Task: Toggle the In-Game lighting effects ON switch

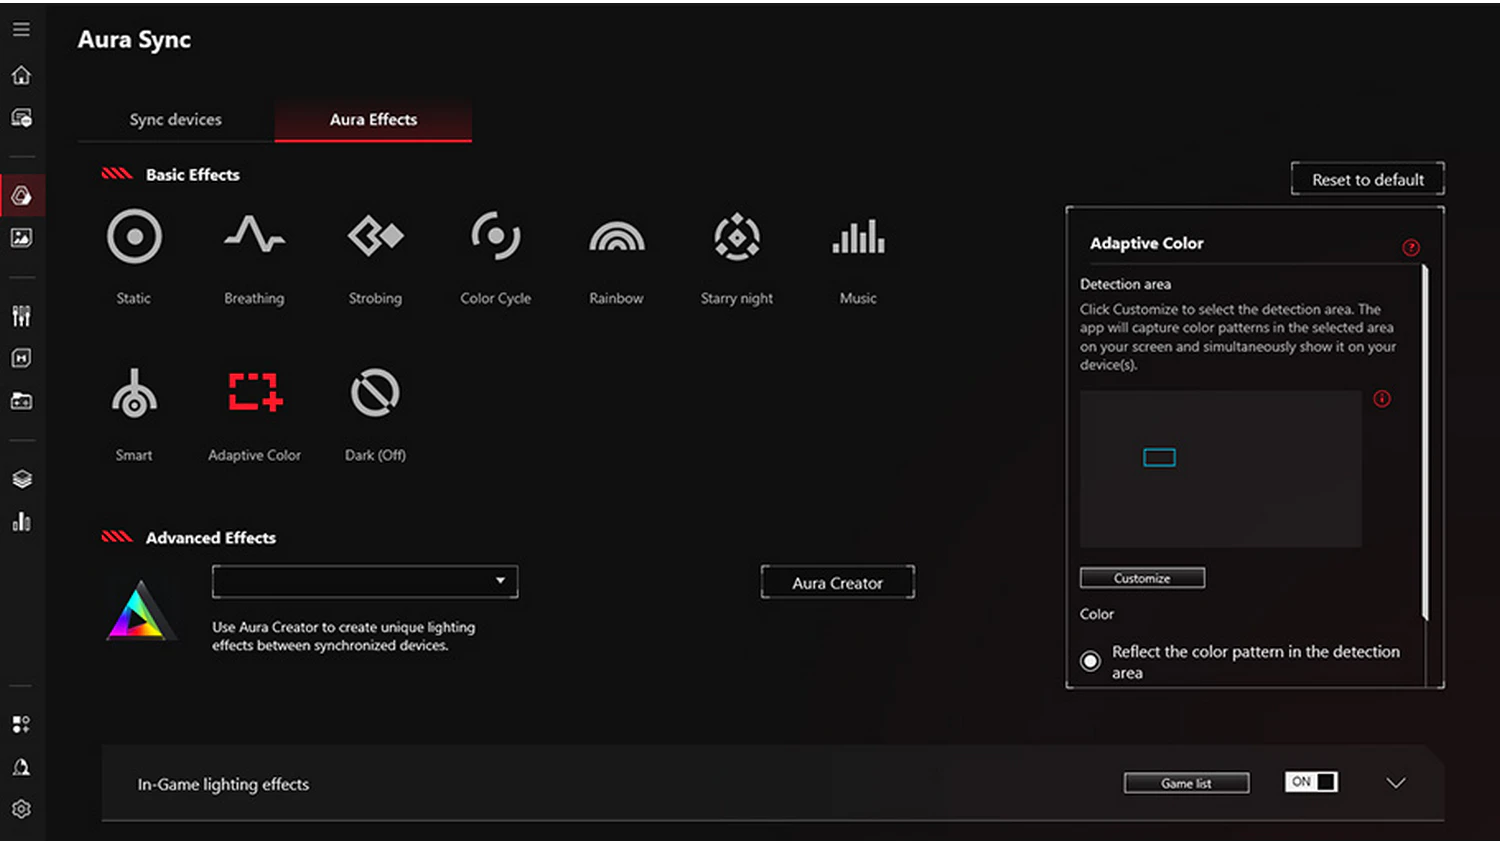Action: [1311, 782]
